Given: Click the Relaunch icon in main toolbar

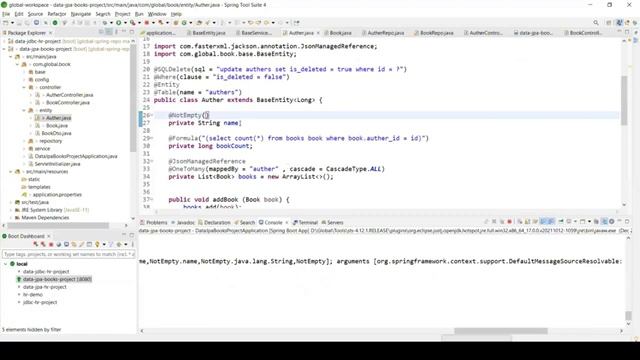Looking at the screenshot, I should [161, 23].
